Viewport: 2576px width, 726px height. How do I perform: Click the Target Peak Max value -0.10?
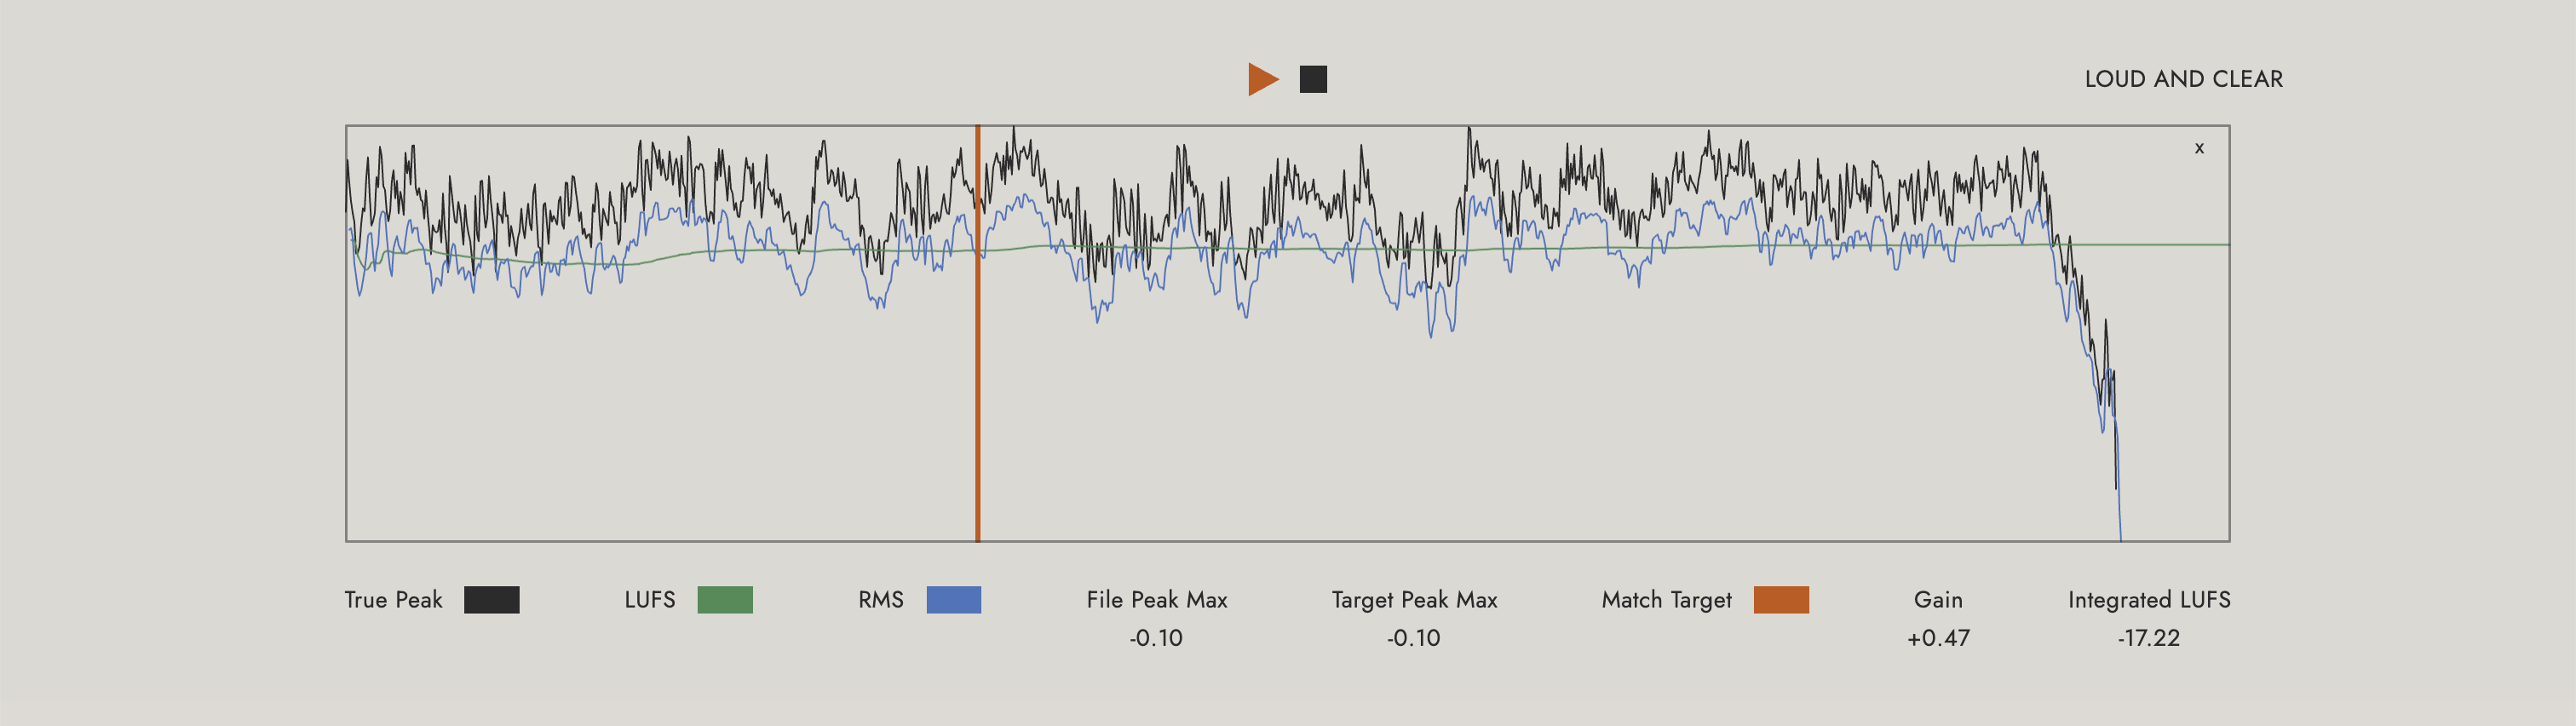[x=1413, y=638]
